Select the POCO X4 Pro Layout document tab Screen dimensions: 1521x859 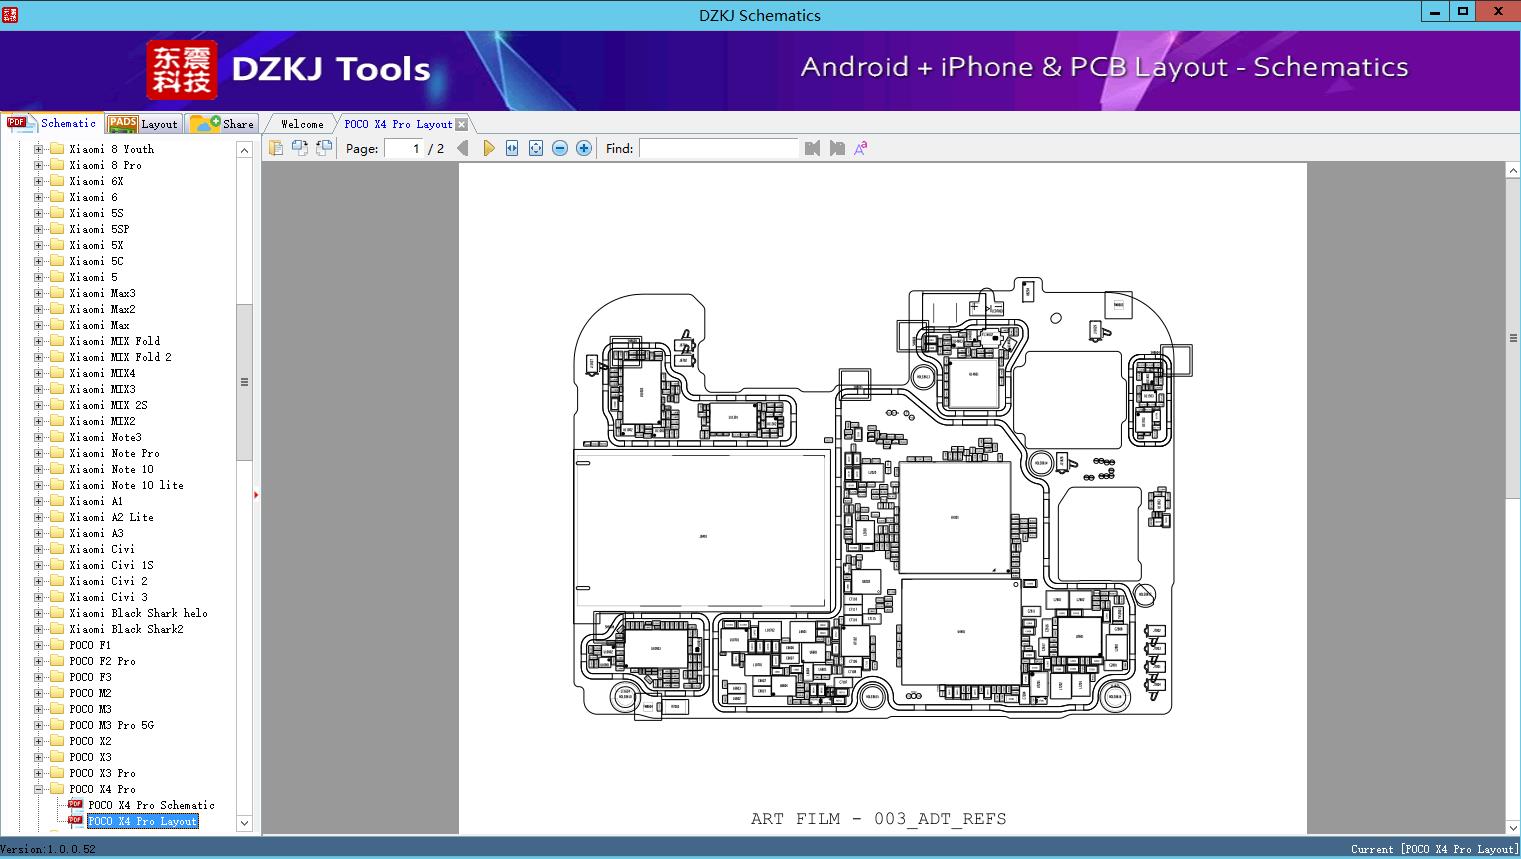coord(398,124)
